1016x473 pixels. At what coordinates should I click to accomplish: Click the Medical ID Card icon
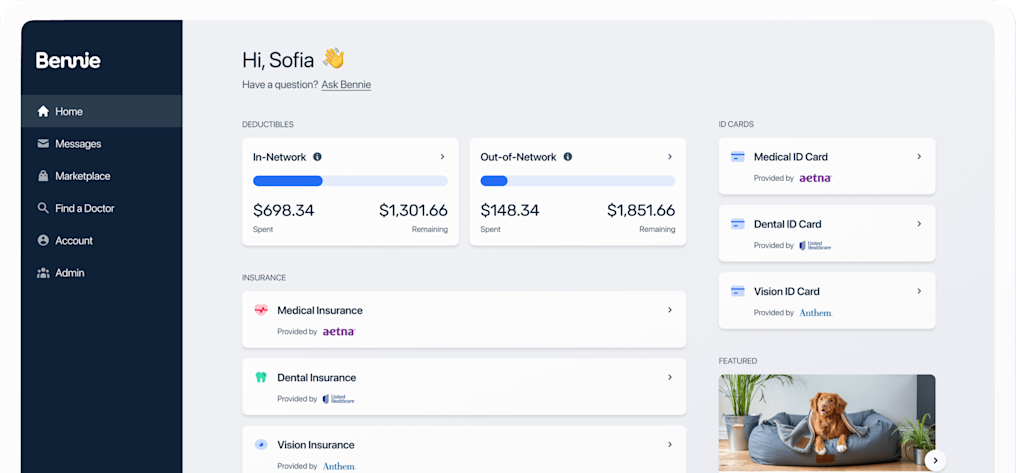tap(738, 157)
